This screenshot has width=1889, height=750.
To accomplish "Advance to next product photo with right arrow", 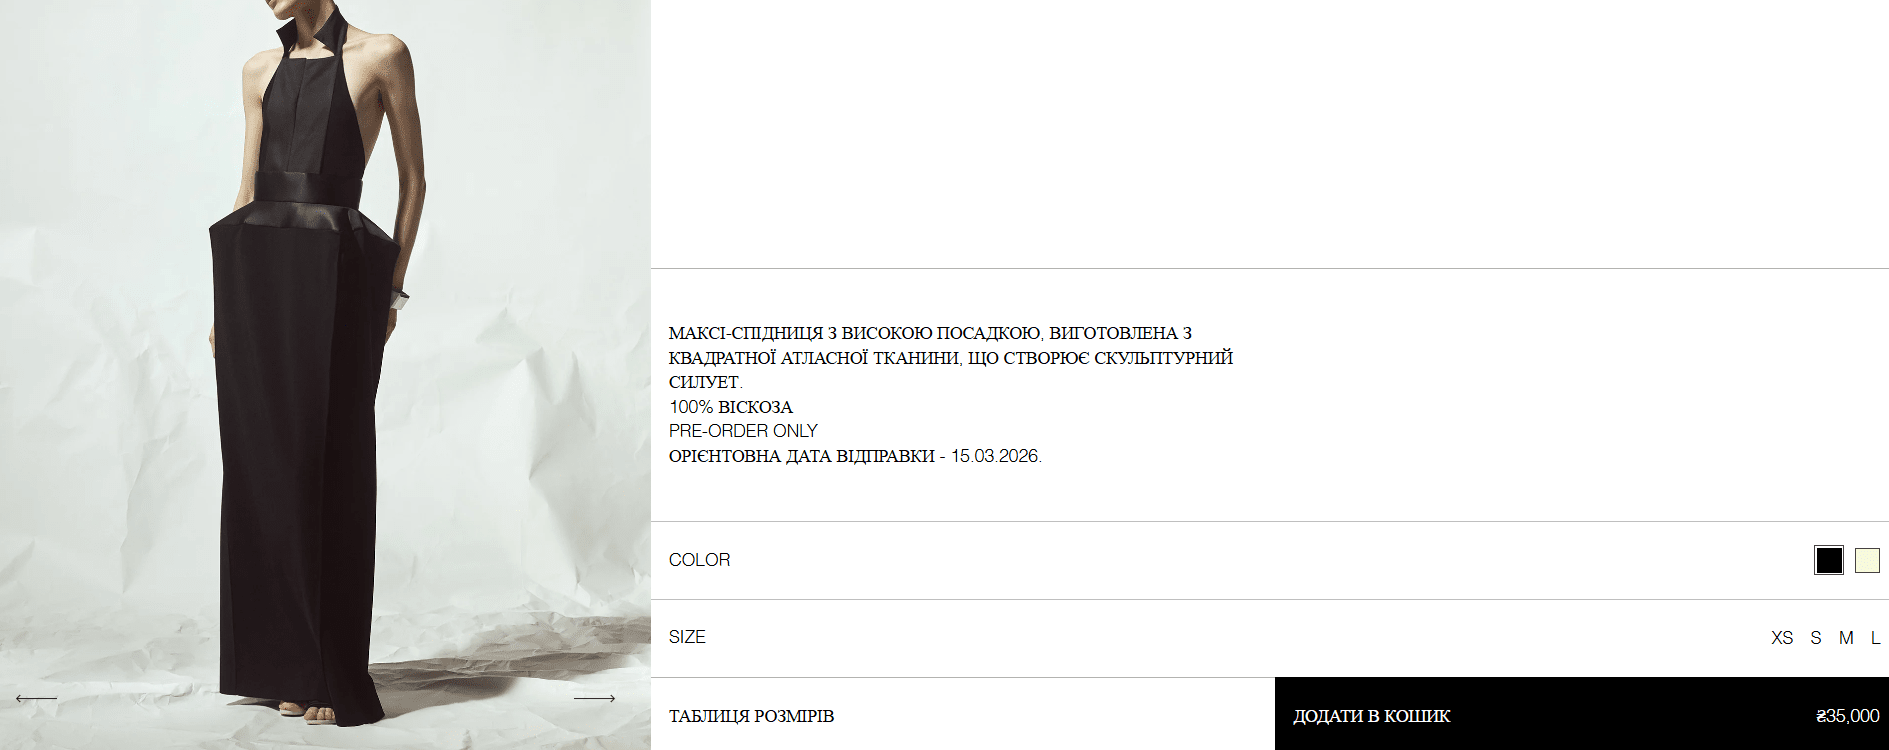I will [594, 698].
